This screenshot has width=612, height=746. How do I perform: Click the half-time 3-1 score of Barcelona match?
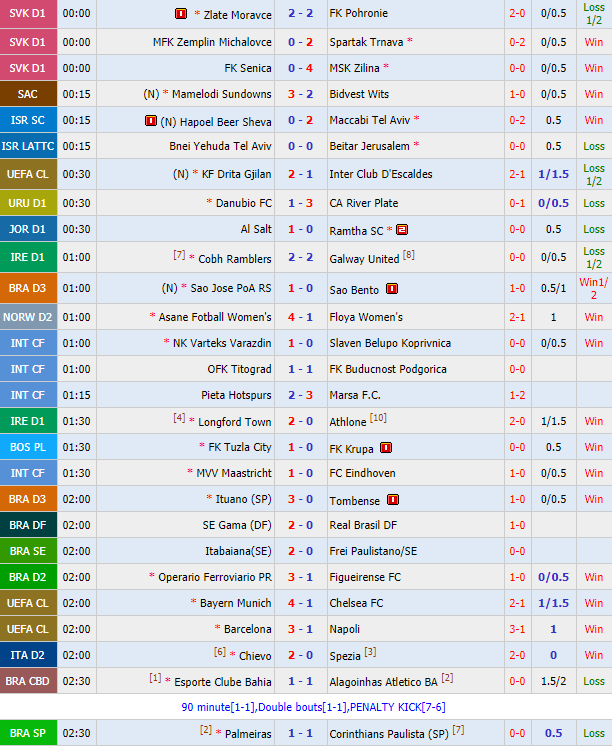click(517, 629)
